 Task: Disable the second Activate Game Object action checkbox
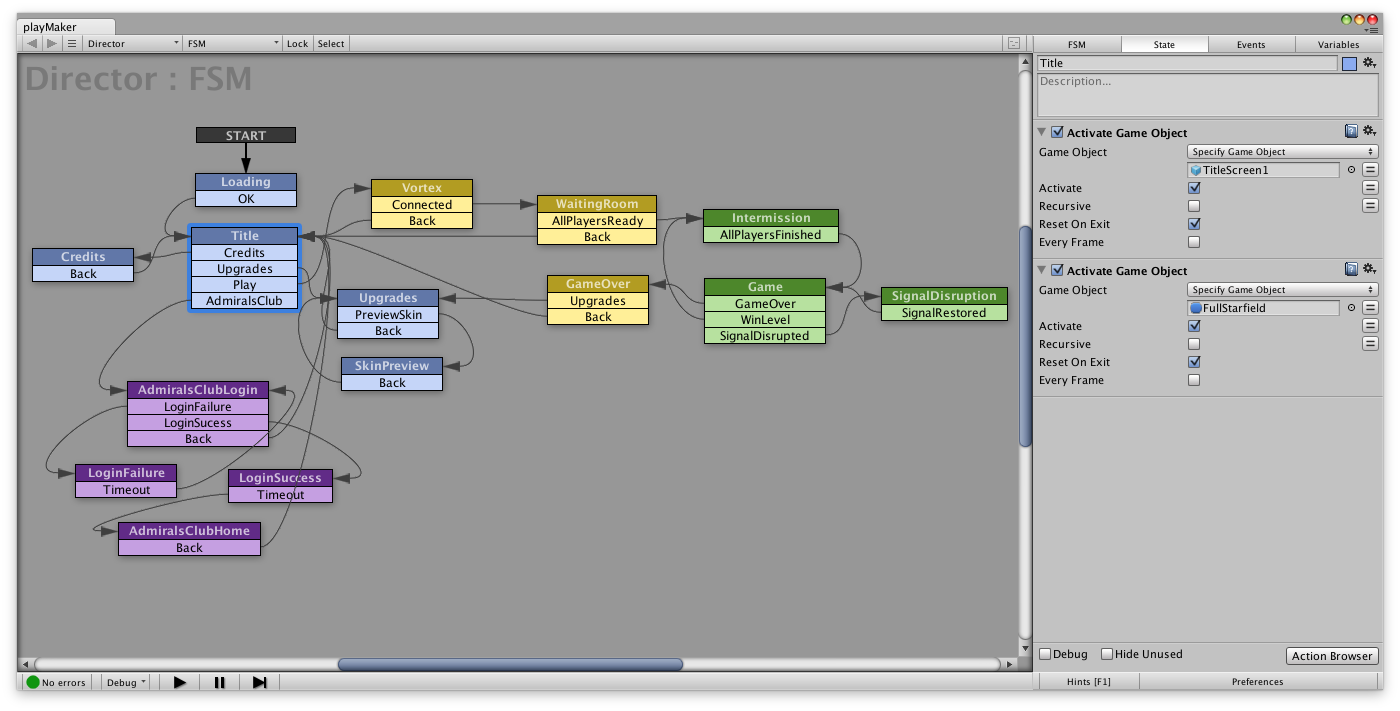(1057, 270)
